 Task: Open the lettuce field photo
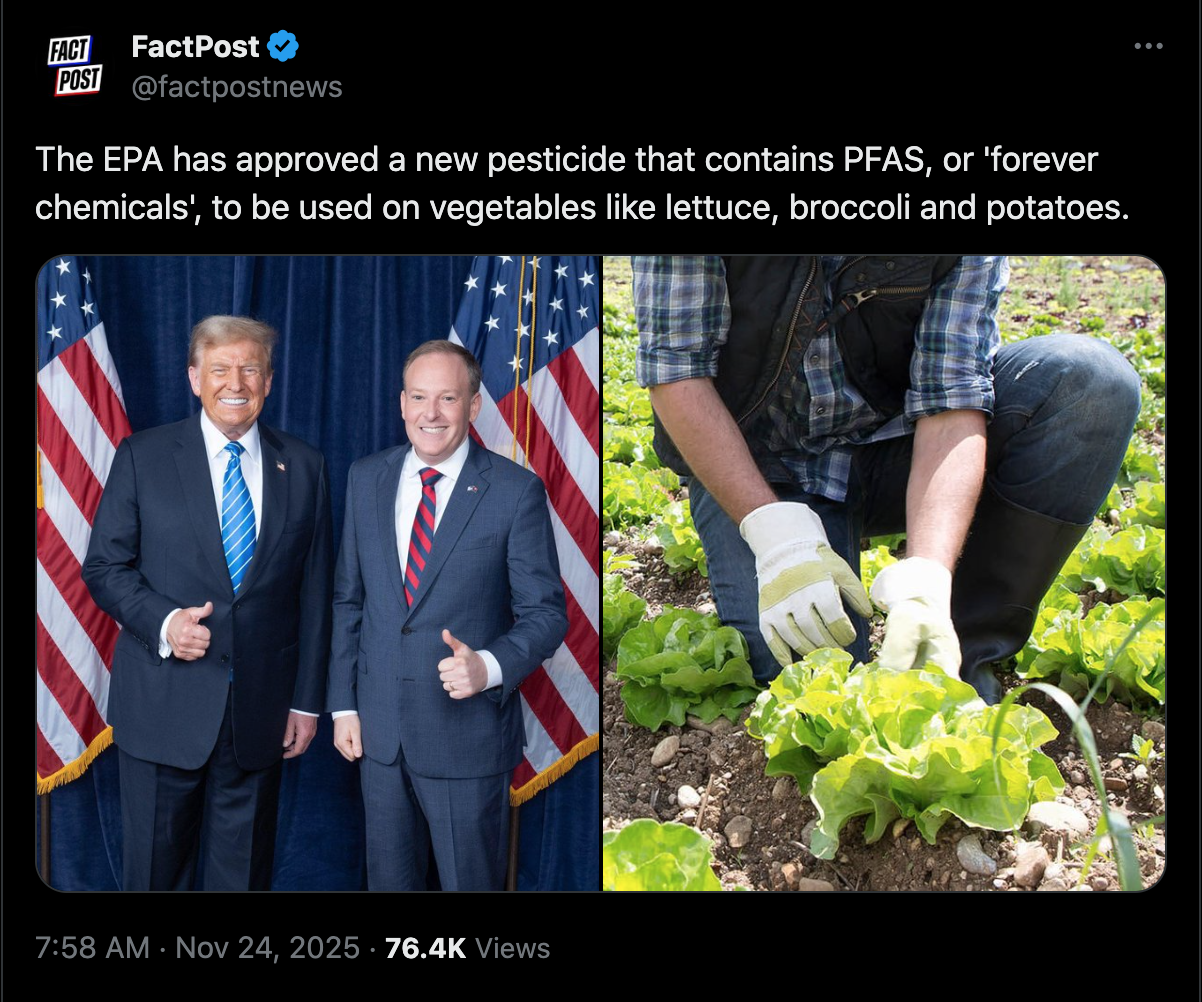884,572
